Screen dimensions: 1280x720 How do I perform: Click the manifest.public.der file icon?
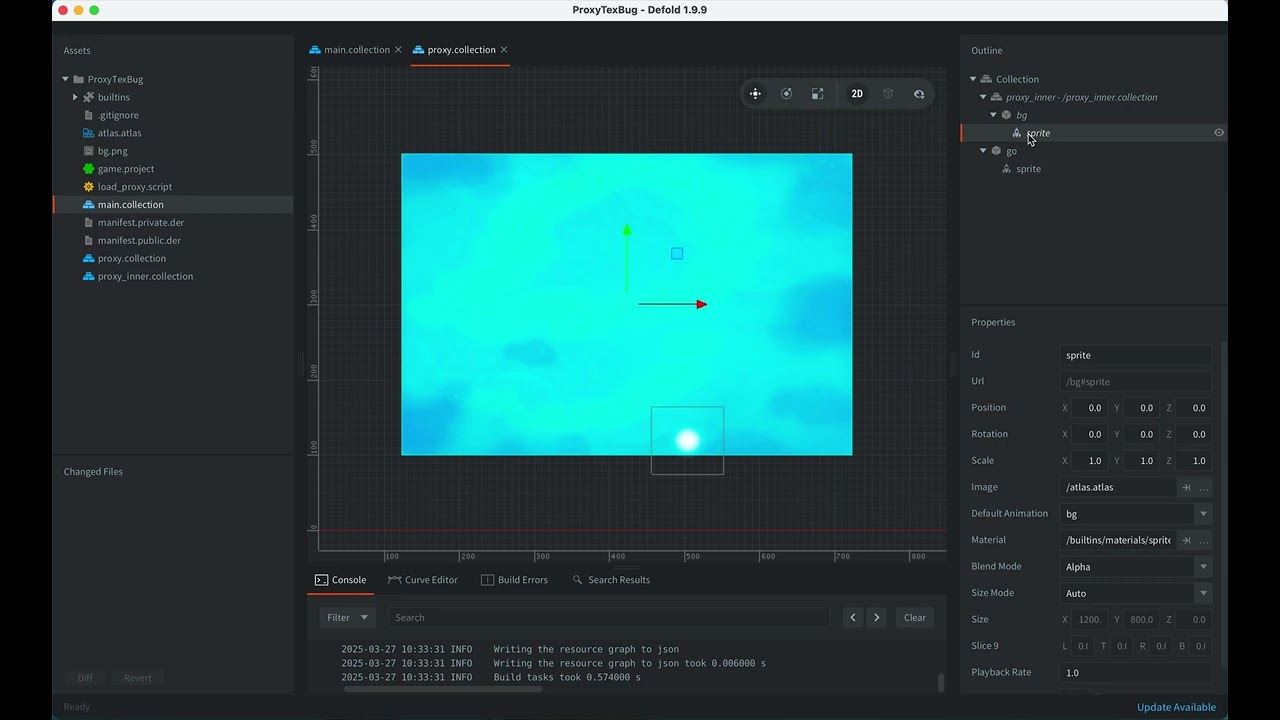click(89, 241)
